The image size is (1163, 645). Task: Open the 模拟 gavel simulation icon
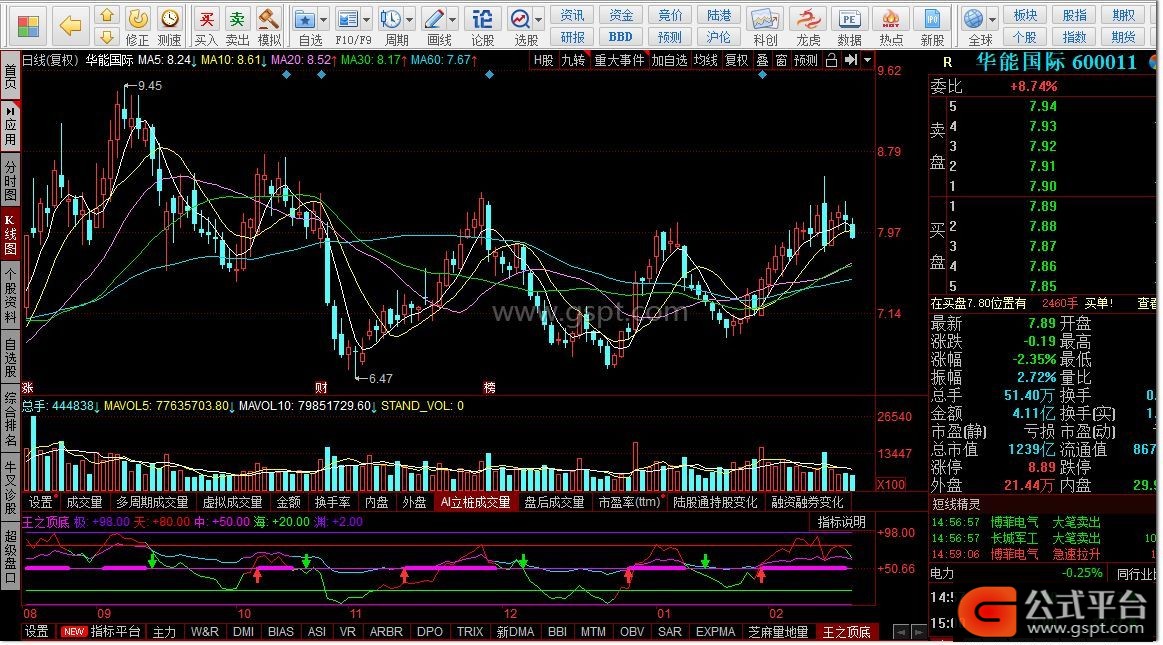pos(268,18)
